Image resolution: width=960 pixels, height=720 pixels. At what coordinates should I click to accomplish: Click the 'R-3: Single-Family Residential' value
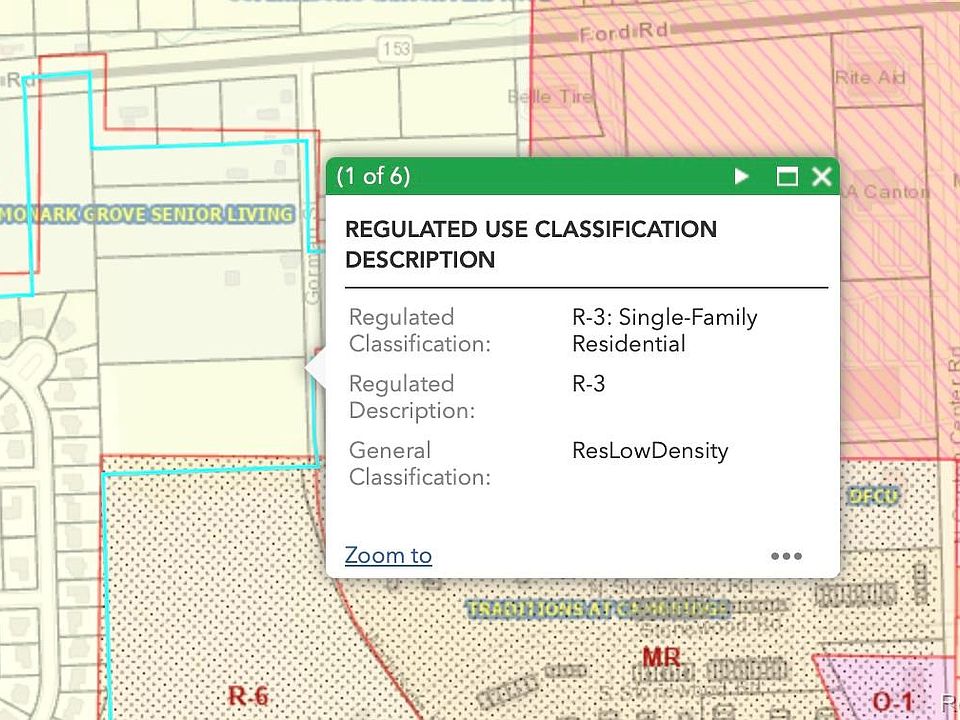pos(664,330)
